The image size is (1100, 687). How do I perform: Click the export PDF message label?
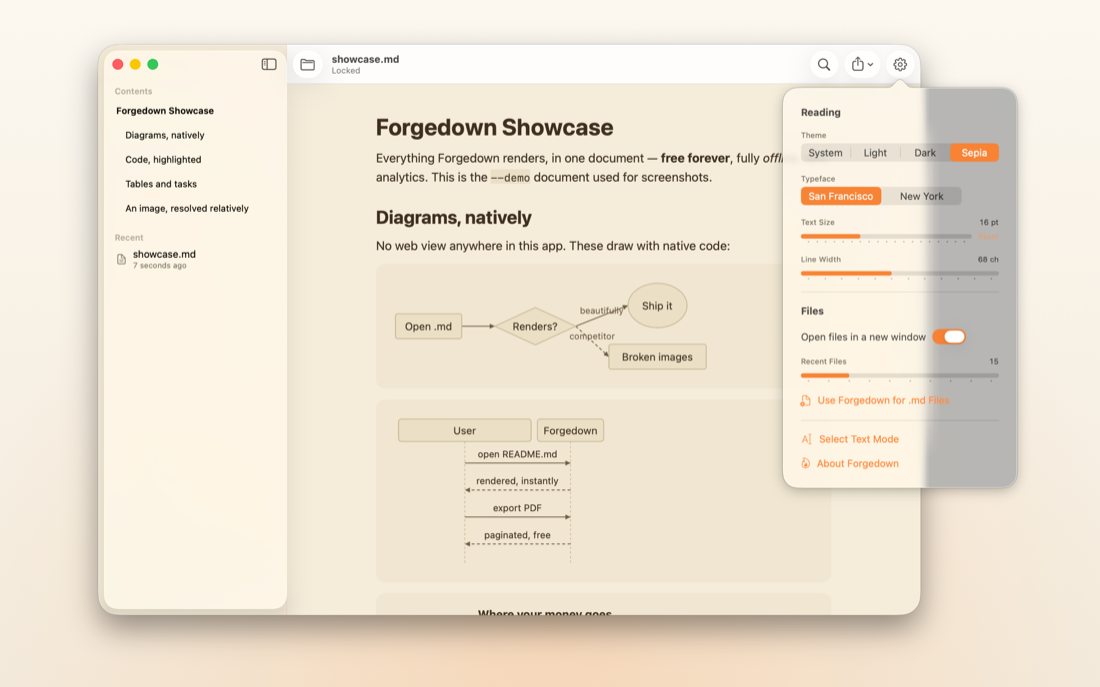click(517, 508)
